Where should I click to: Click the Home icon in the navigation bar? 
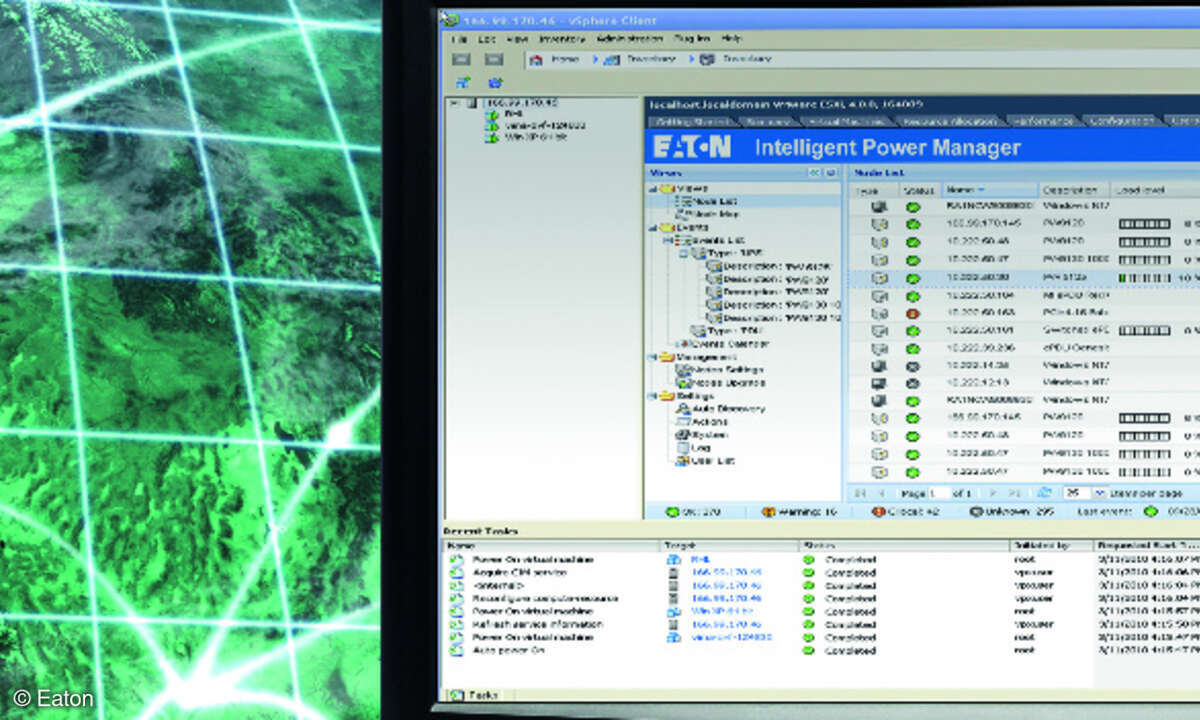tap(537, 59)
